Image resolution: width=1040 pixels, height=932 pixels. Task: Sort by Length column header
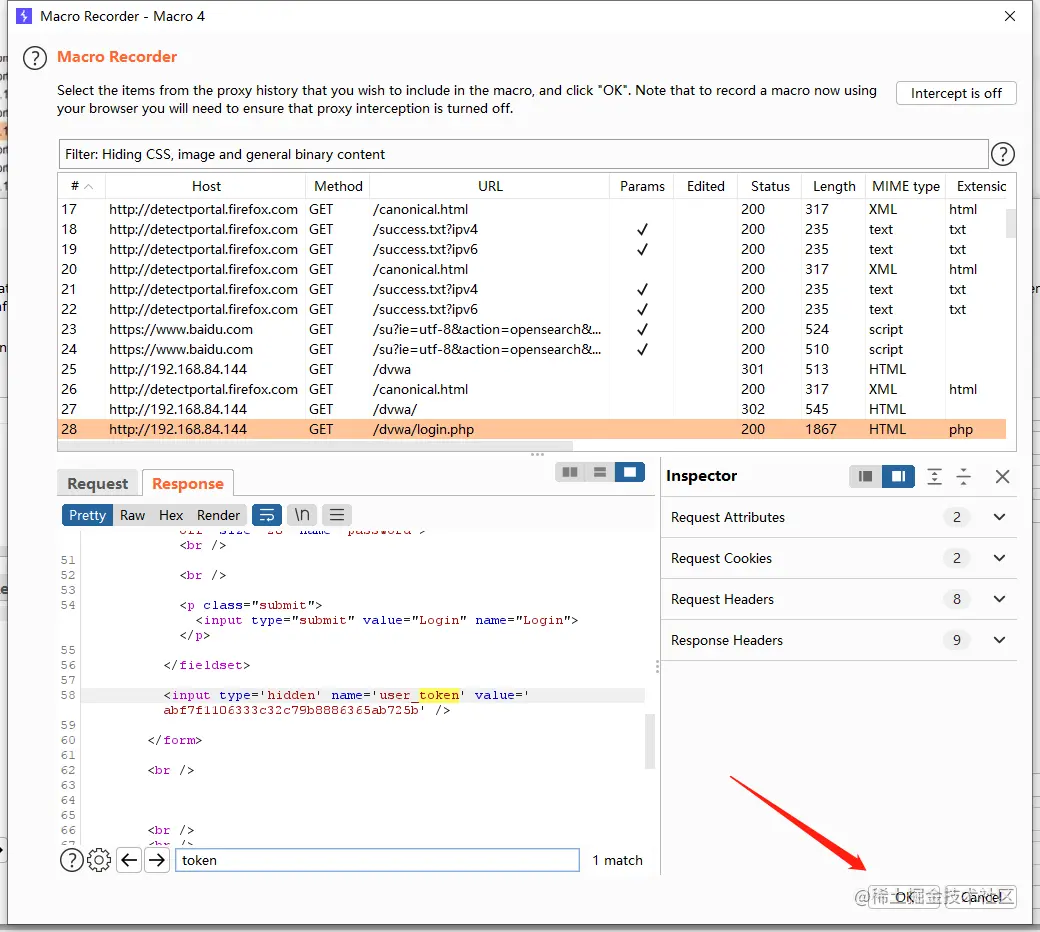point(834,186)
